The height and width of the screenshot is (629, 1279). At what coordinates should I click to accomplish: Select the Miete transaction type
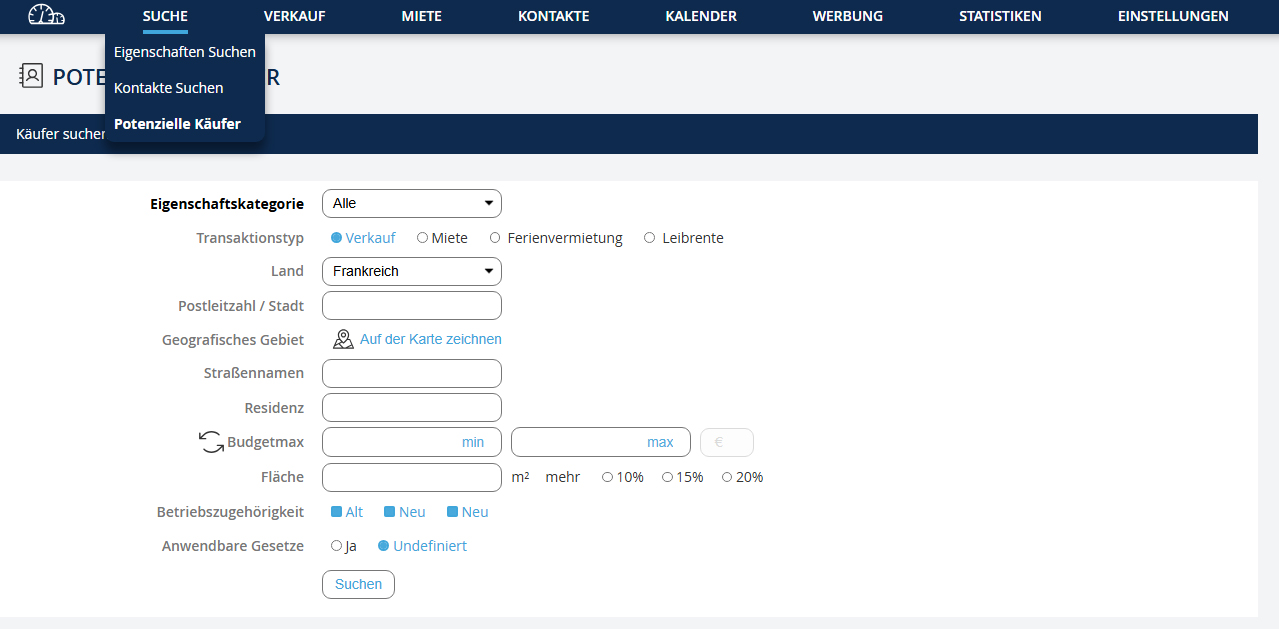(423, 238)
